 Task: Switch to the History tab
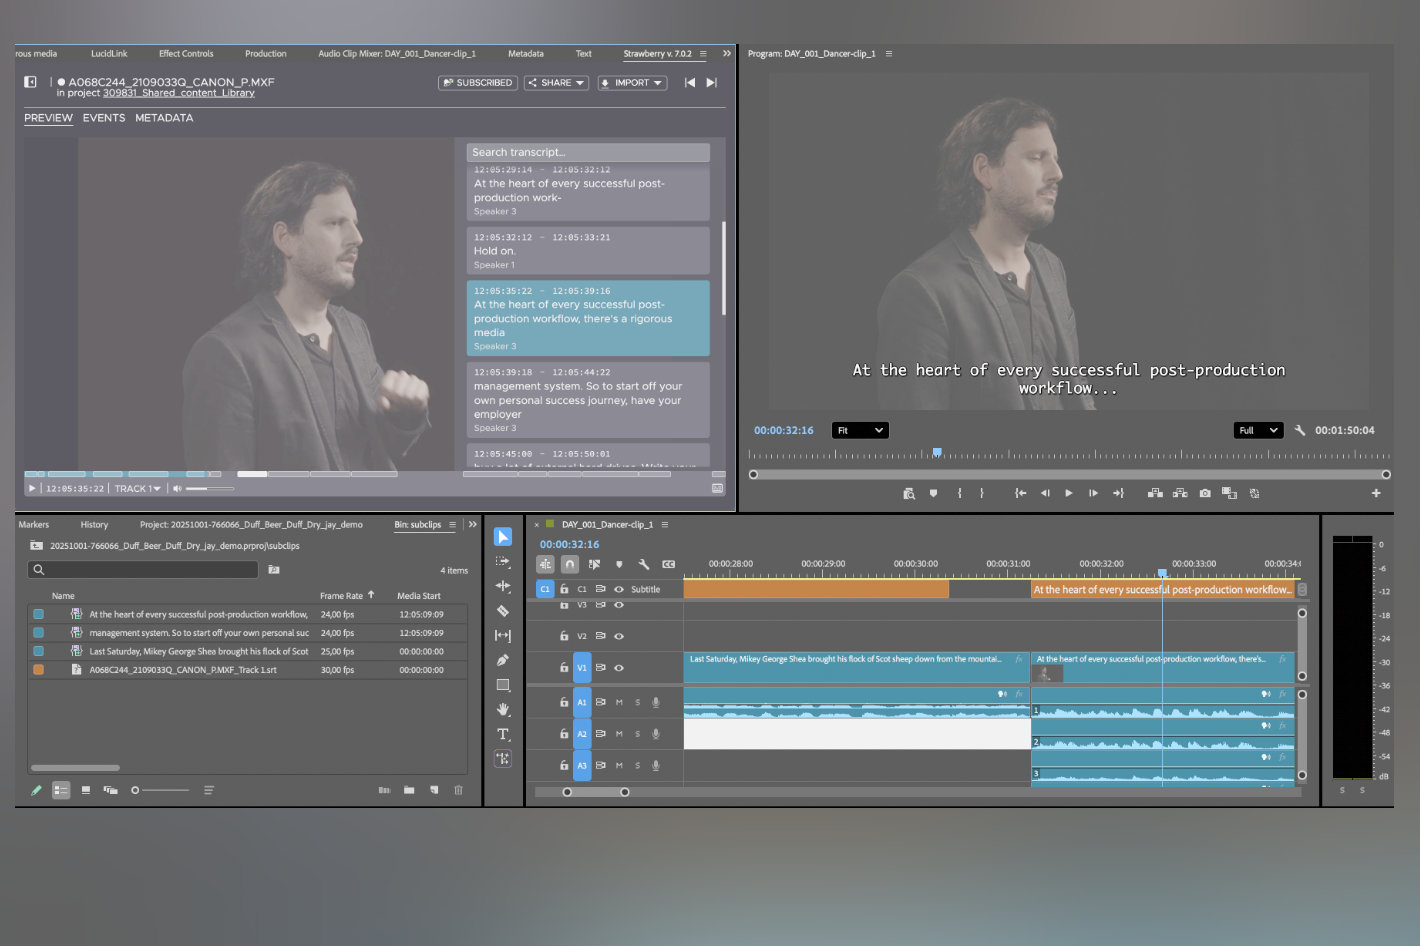coord(94,524)
